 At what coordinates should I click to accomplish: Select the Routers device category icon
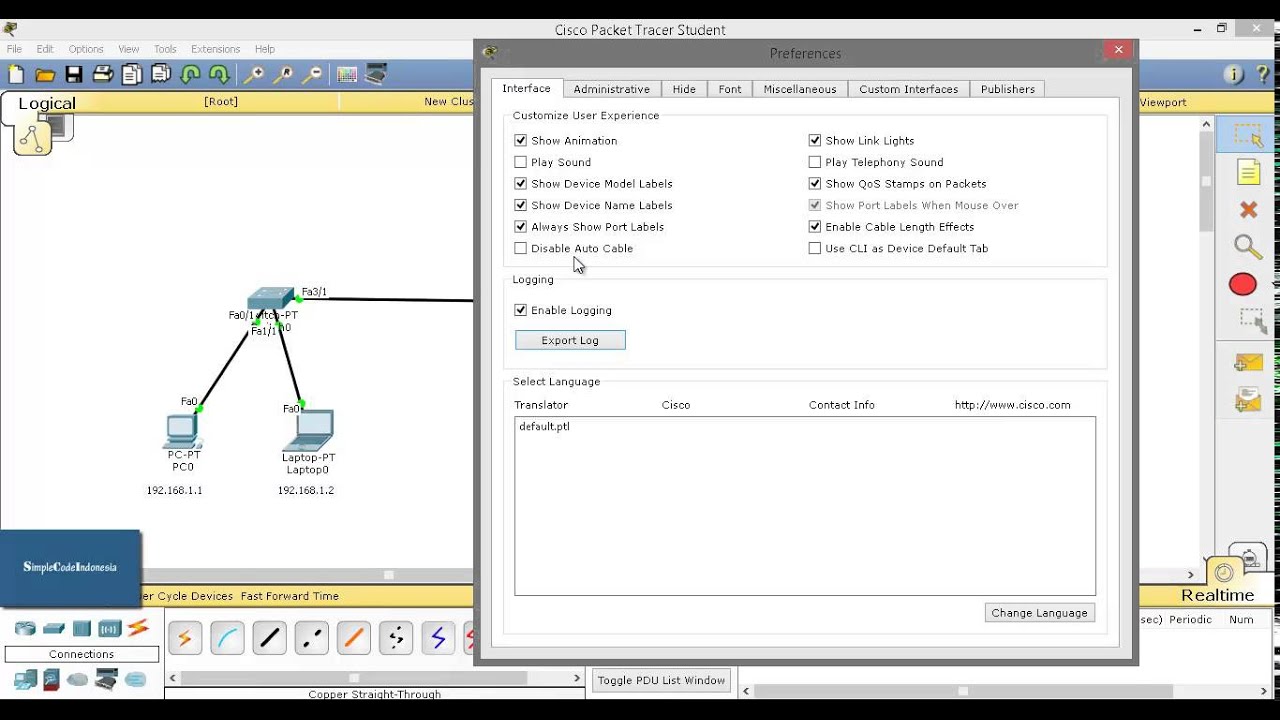25,629
